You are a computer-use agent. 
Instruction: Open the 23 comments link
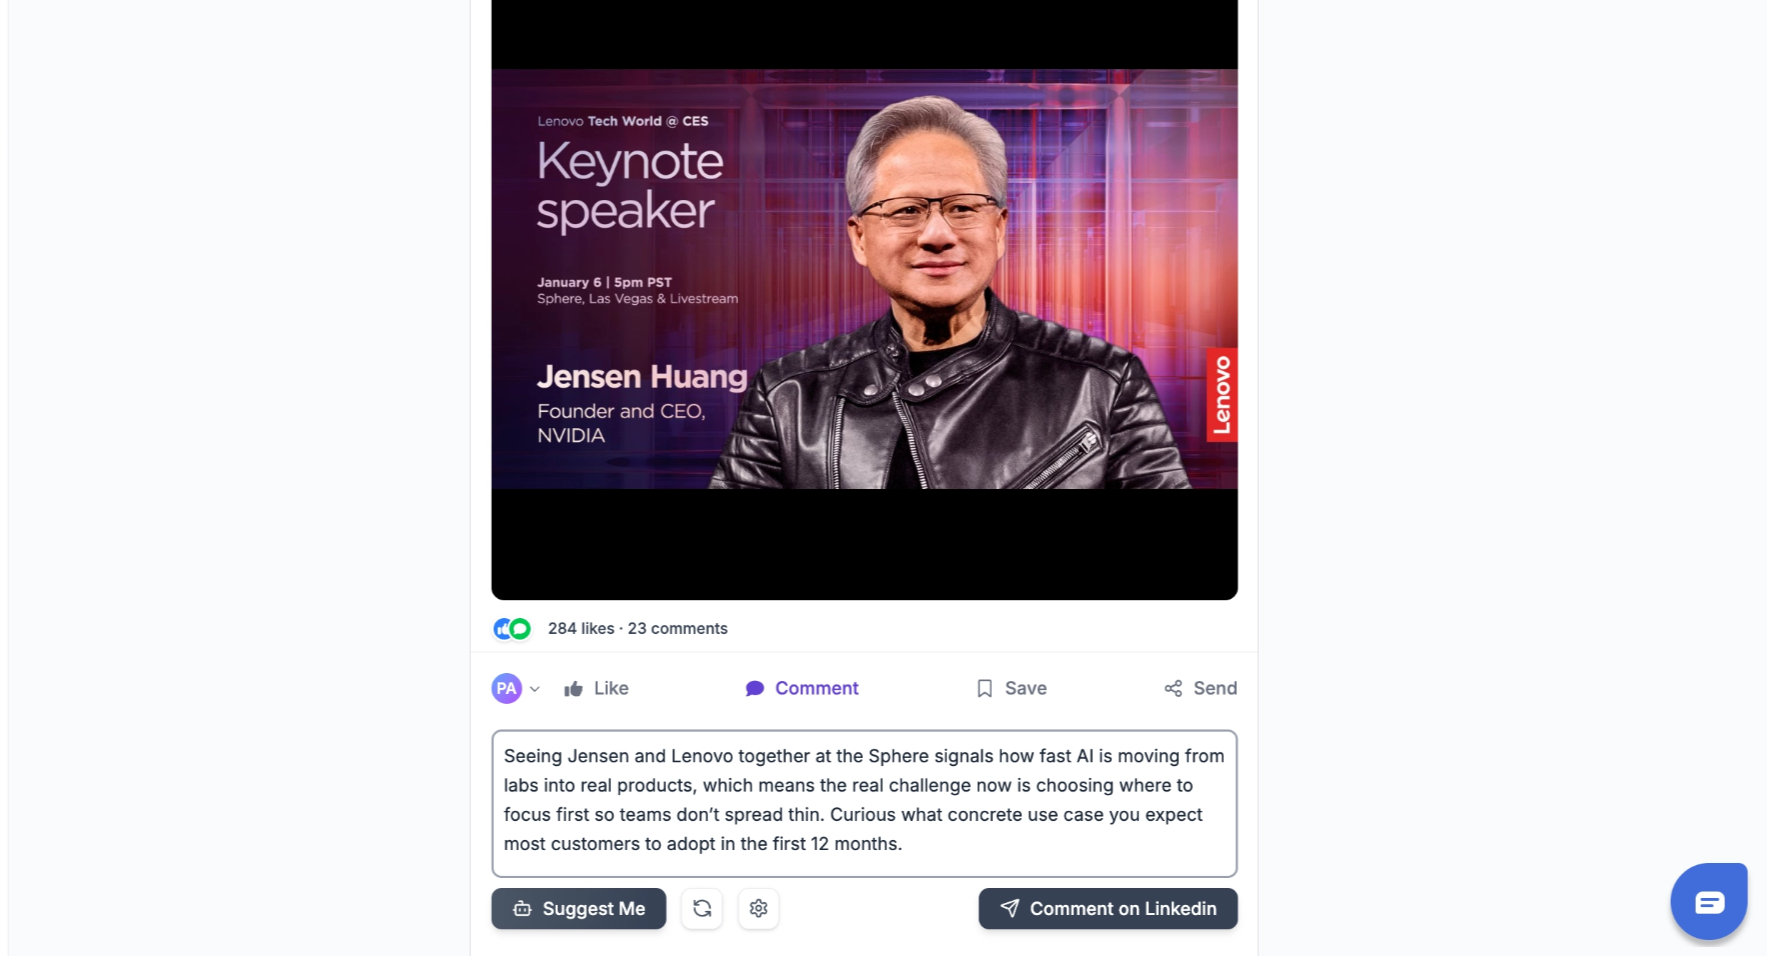pyautogui.click(x=678, y=628)
